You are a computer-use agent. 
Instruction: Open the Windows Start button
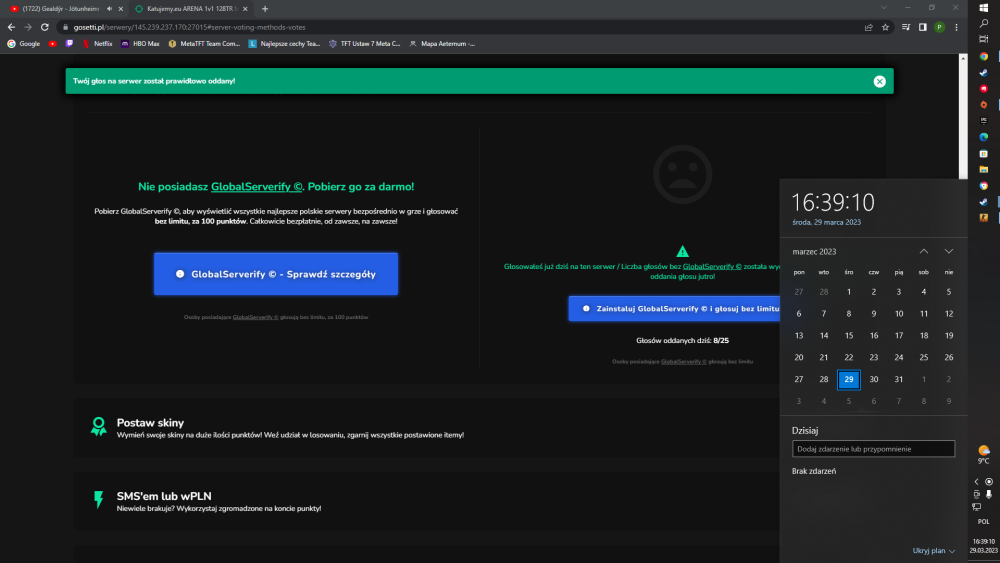(x=984, y=8)
